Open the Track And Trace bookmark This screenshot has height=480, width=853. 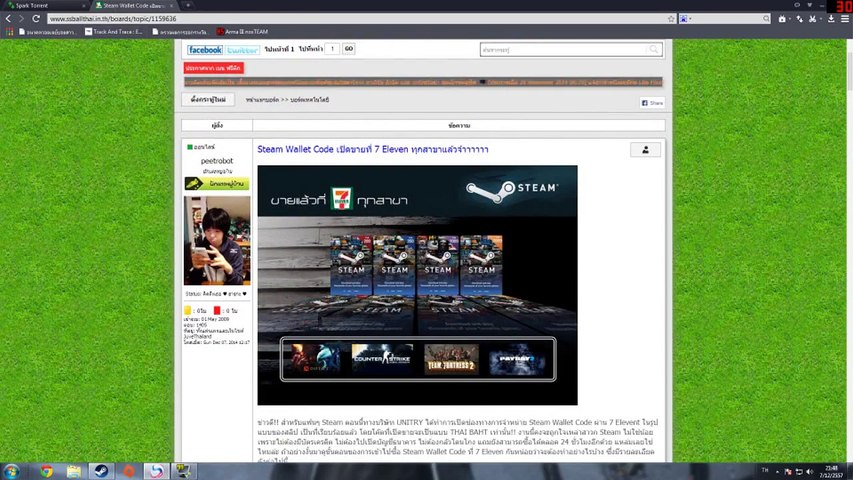pos(114,32)
